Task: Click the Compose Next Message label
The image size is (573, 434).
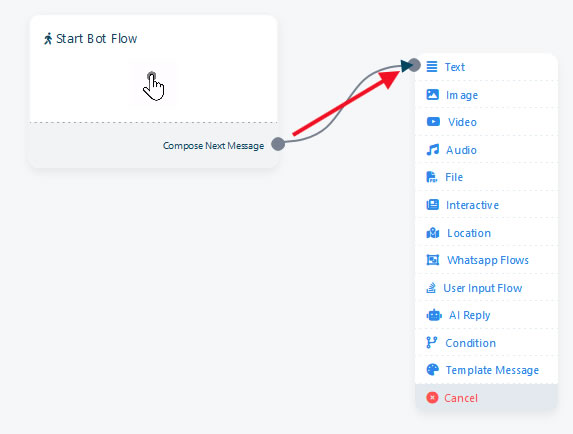Action: point(213,145)
